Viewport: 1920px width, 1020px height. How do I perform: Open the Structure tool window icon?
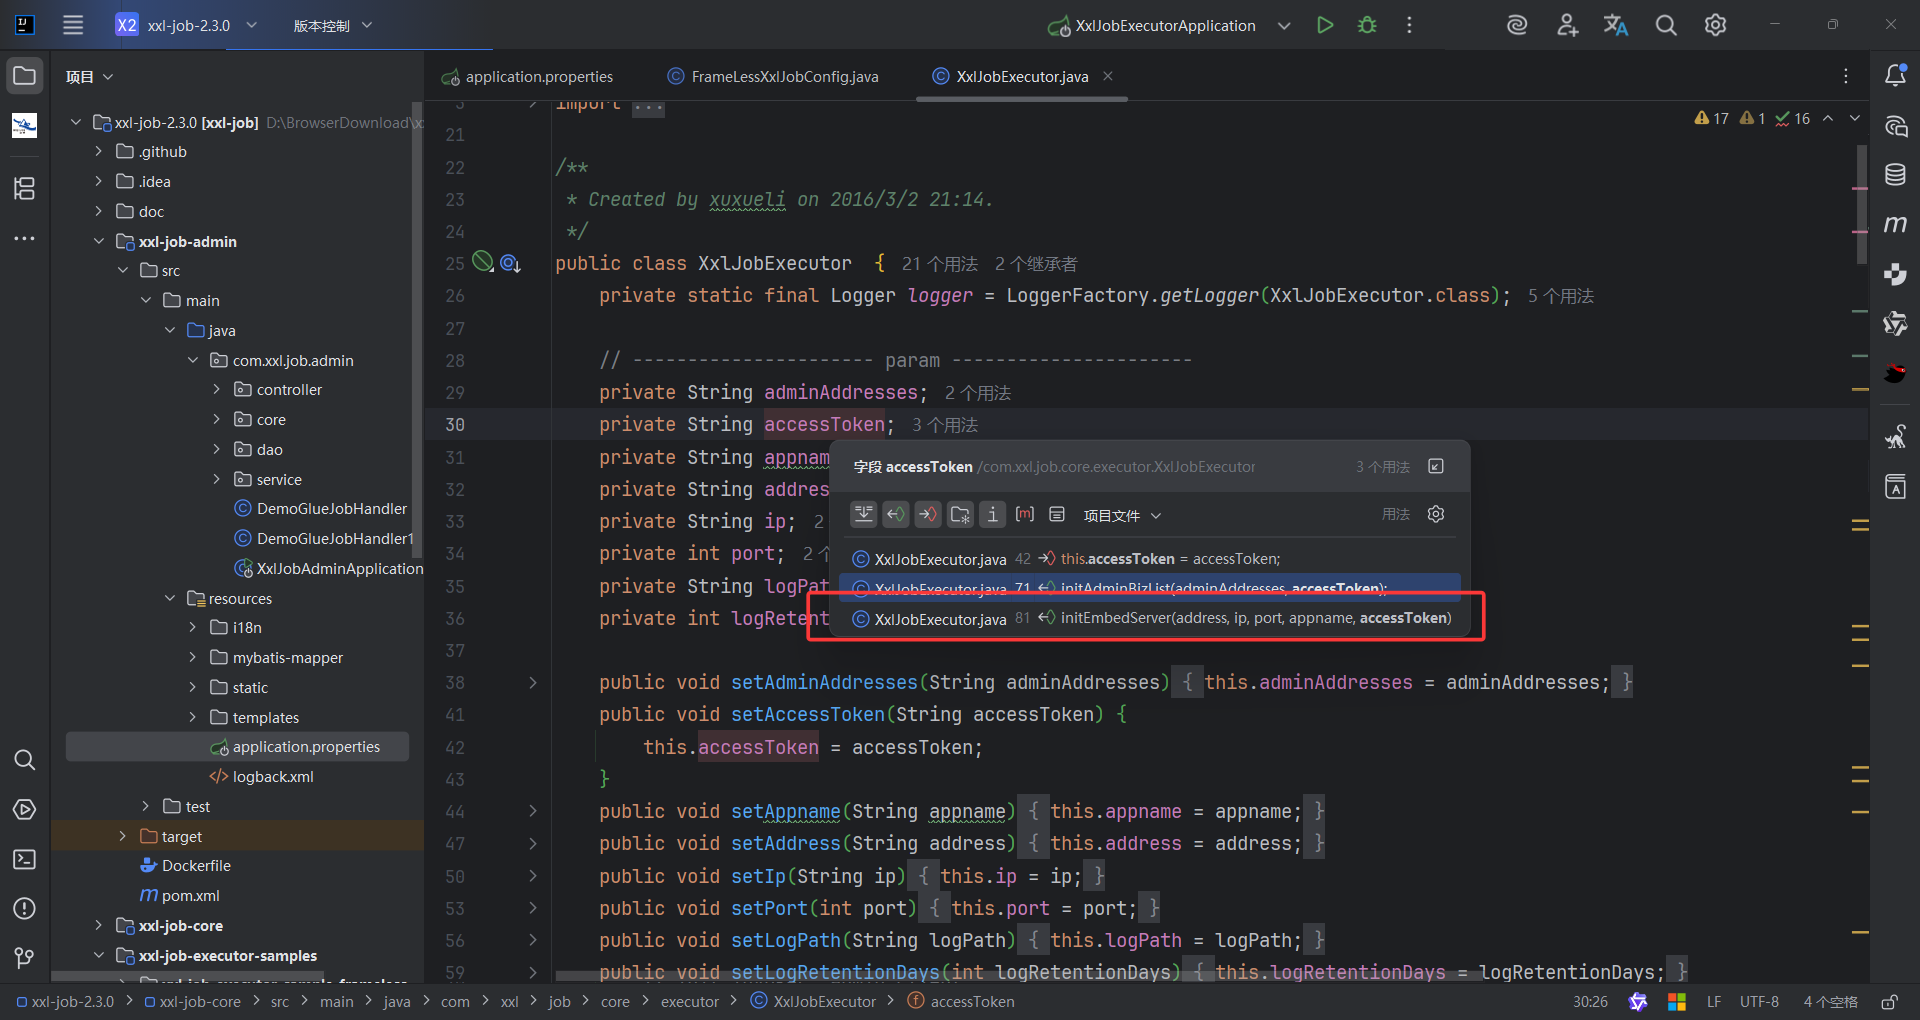[25, 188]
